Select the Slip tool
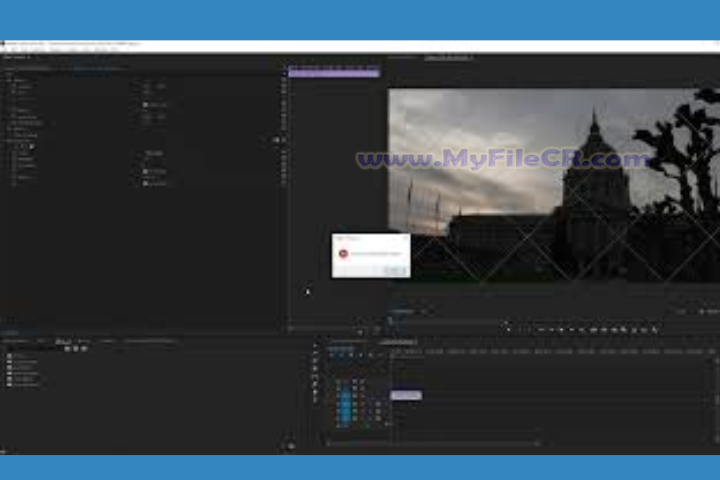The image size is (720, 480). point(315,376)
